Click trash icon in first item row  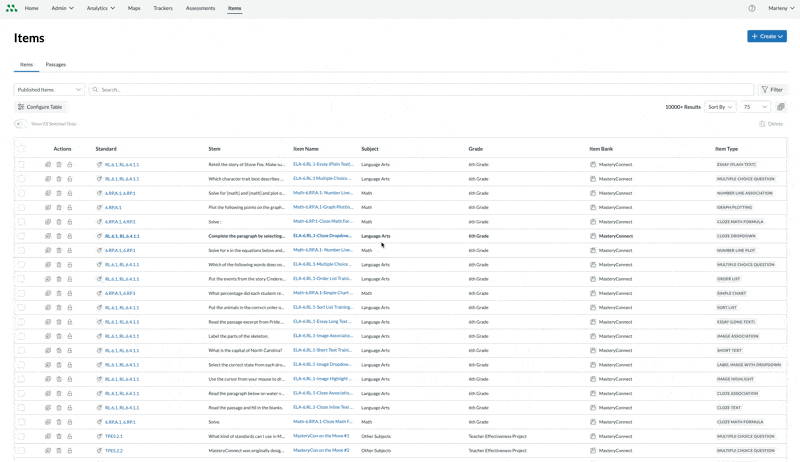(59, 164)
